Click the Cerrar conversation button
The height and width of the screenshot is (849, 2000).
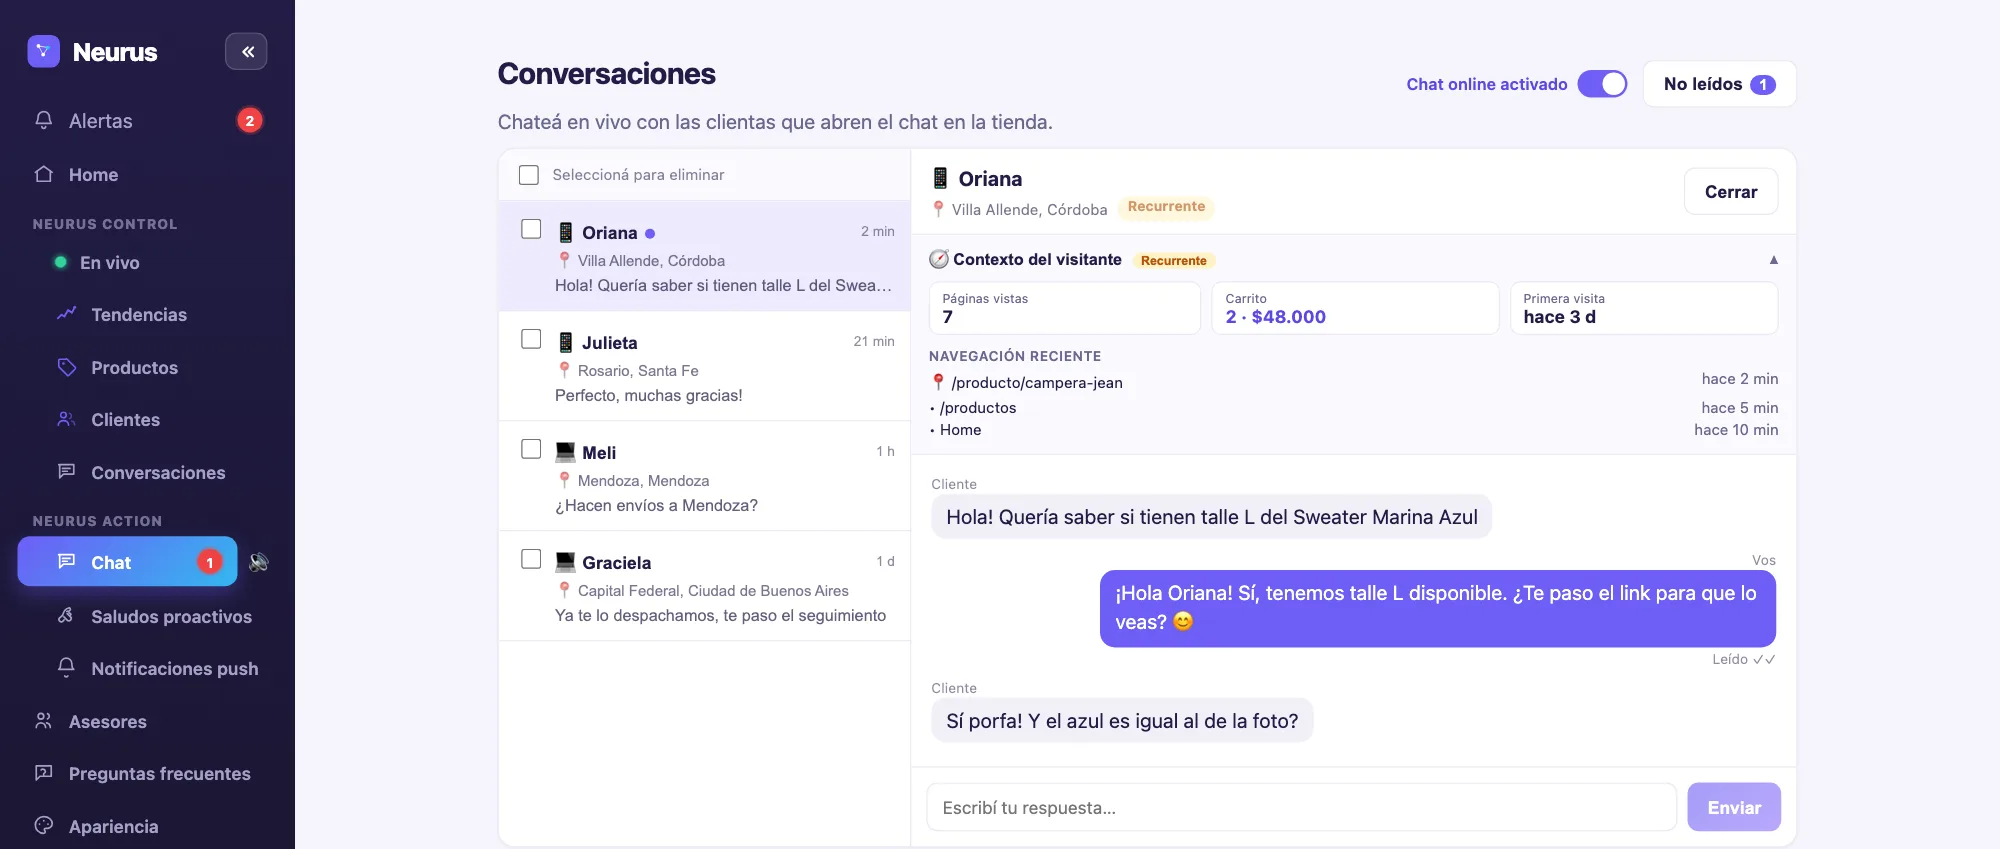click(x=1730, y=191)
